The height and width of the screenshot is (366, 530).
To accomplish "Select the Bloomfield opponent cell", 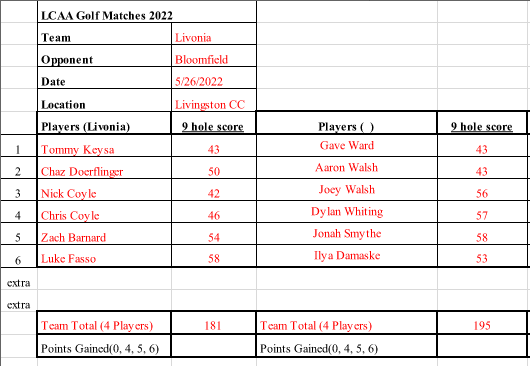I will point(214,56).
